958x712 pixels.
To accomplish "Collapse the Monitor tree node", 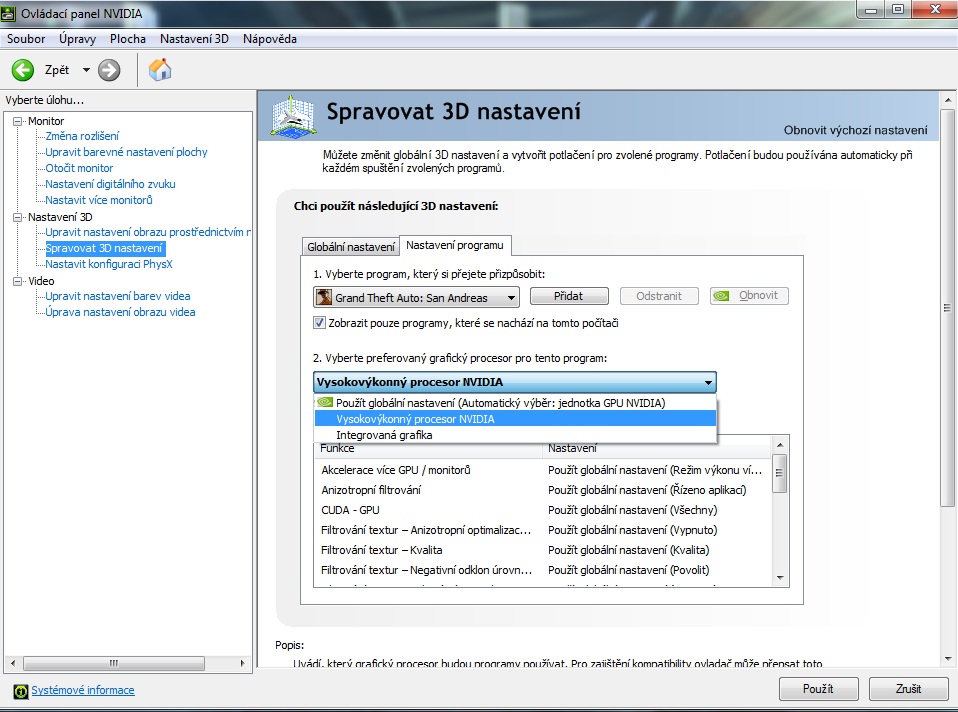I will click(x=18, y=121).
